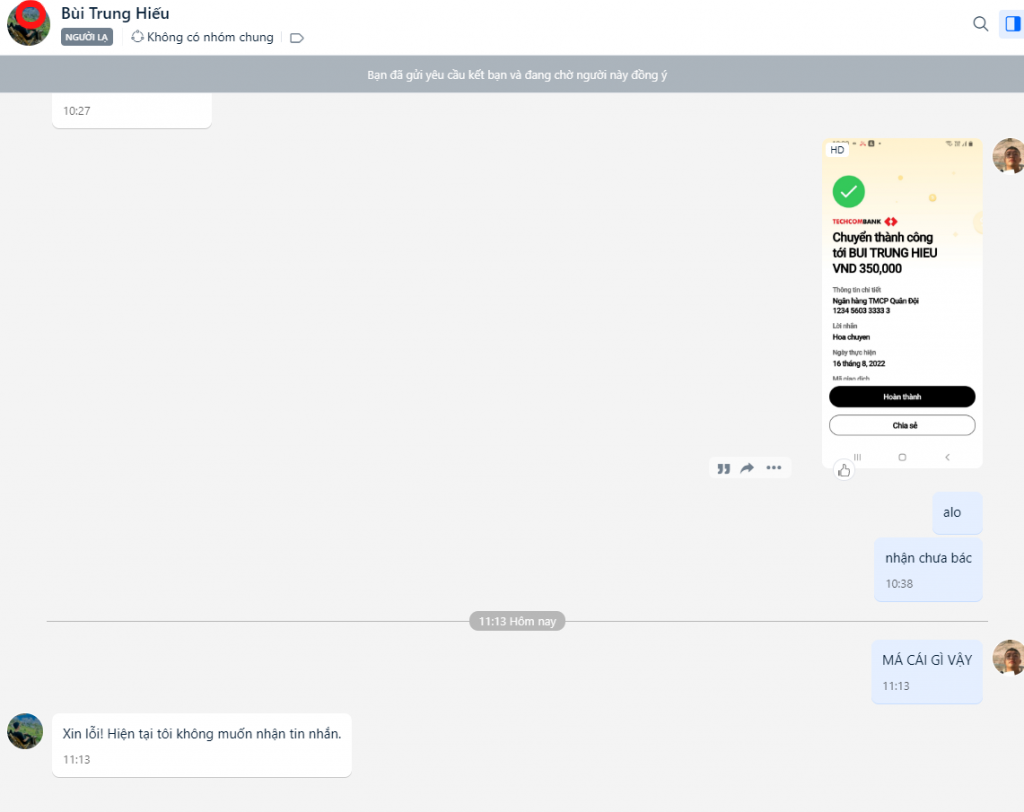
Task: Open Bùi Trung Hiếu contact name
Action: click(x=115, y=14)
